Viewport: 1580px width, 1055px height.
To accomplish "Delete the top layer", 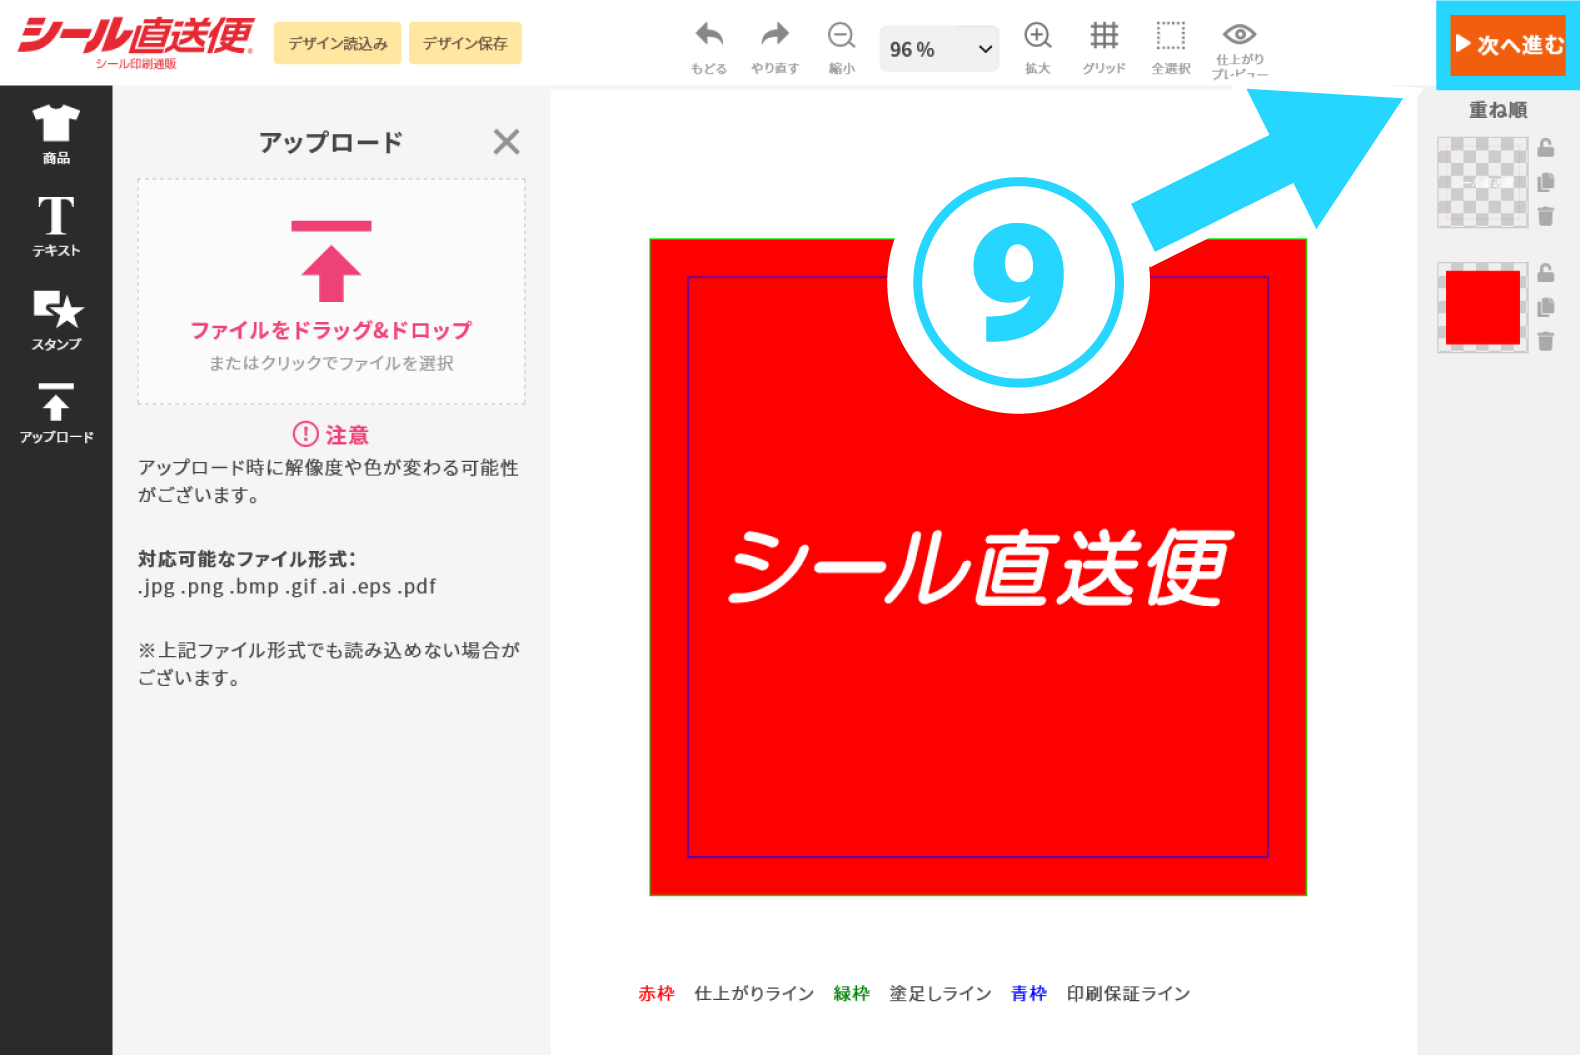I will coord(1546,216).
